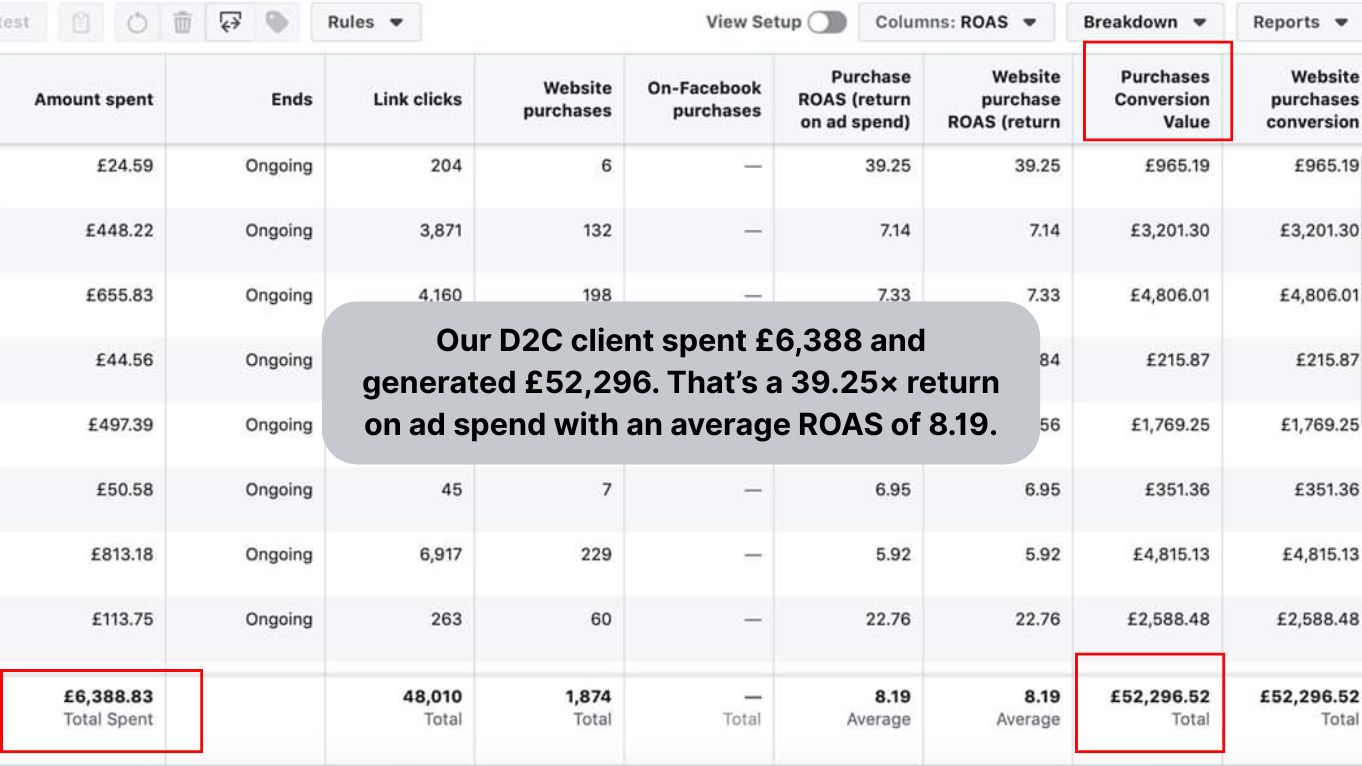Click the £24.59 amount spent row
Viewport: 1362px width, 766px height.
pos(124,166)
